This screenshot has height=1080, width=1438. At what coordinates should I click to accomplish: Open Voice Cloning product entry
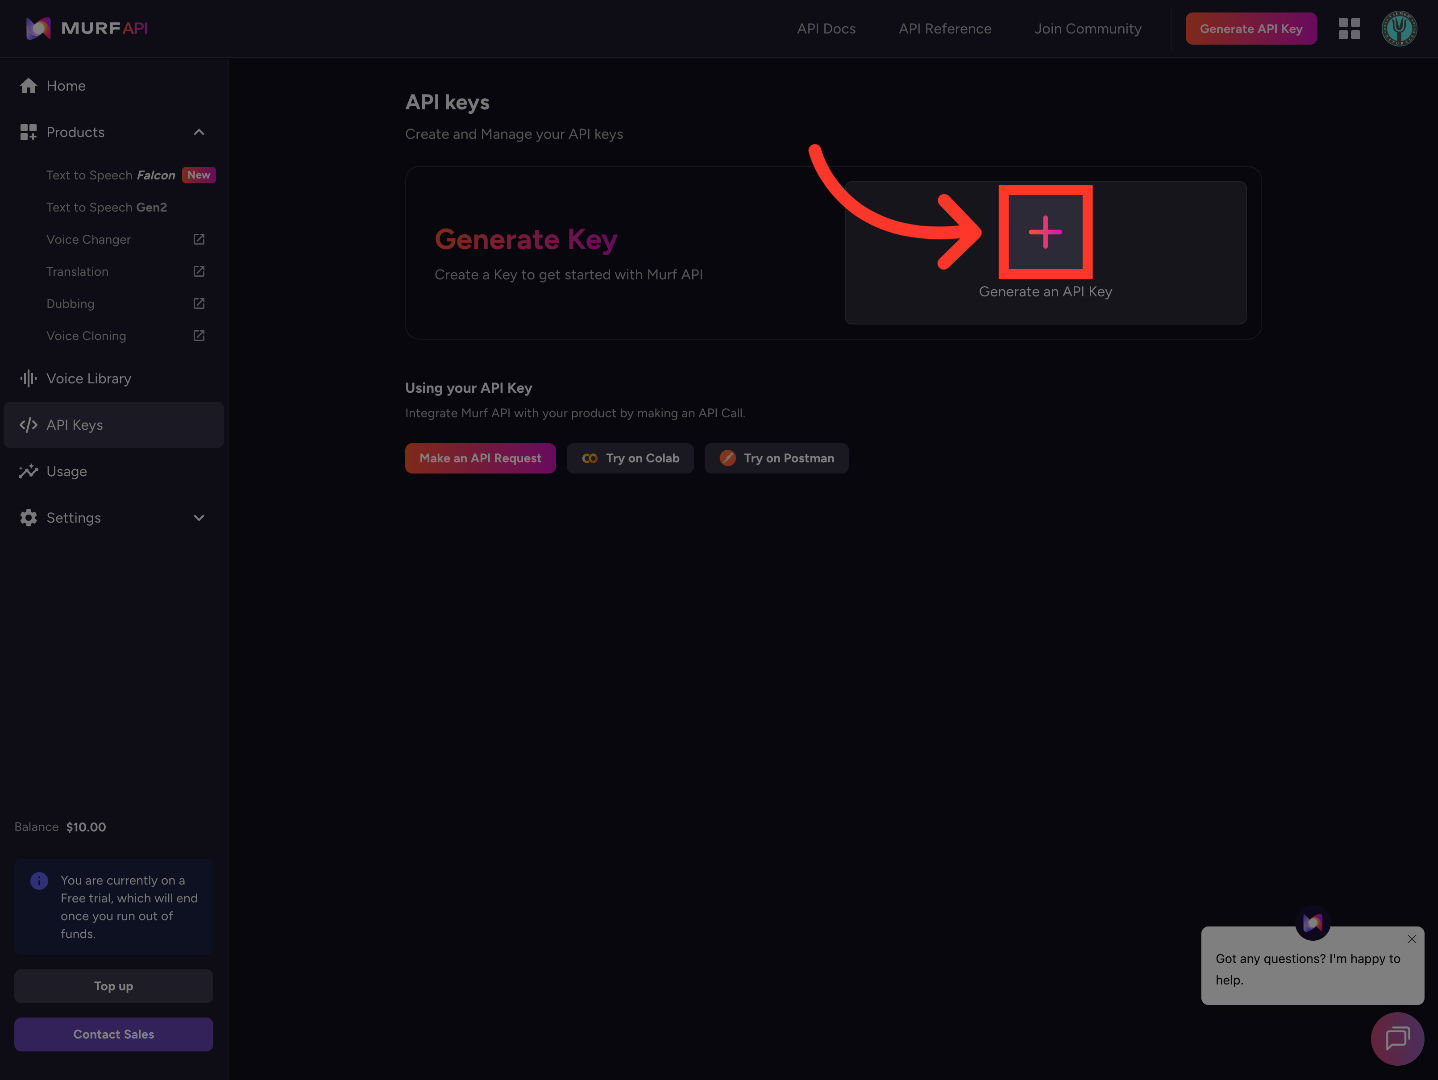(86, 335)
